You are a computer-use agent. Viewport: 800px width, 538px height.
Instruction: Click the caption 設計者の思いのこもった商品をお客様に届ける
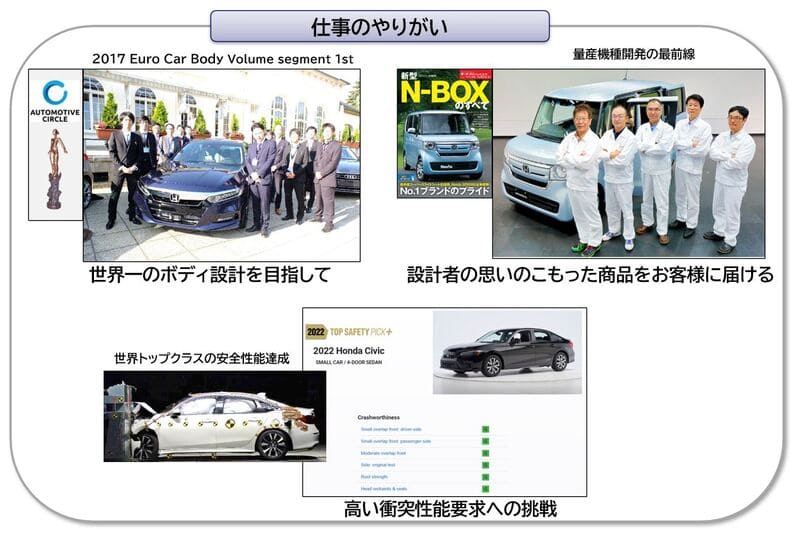pyautogui.click(x=590, y=275)
